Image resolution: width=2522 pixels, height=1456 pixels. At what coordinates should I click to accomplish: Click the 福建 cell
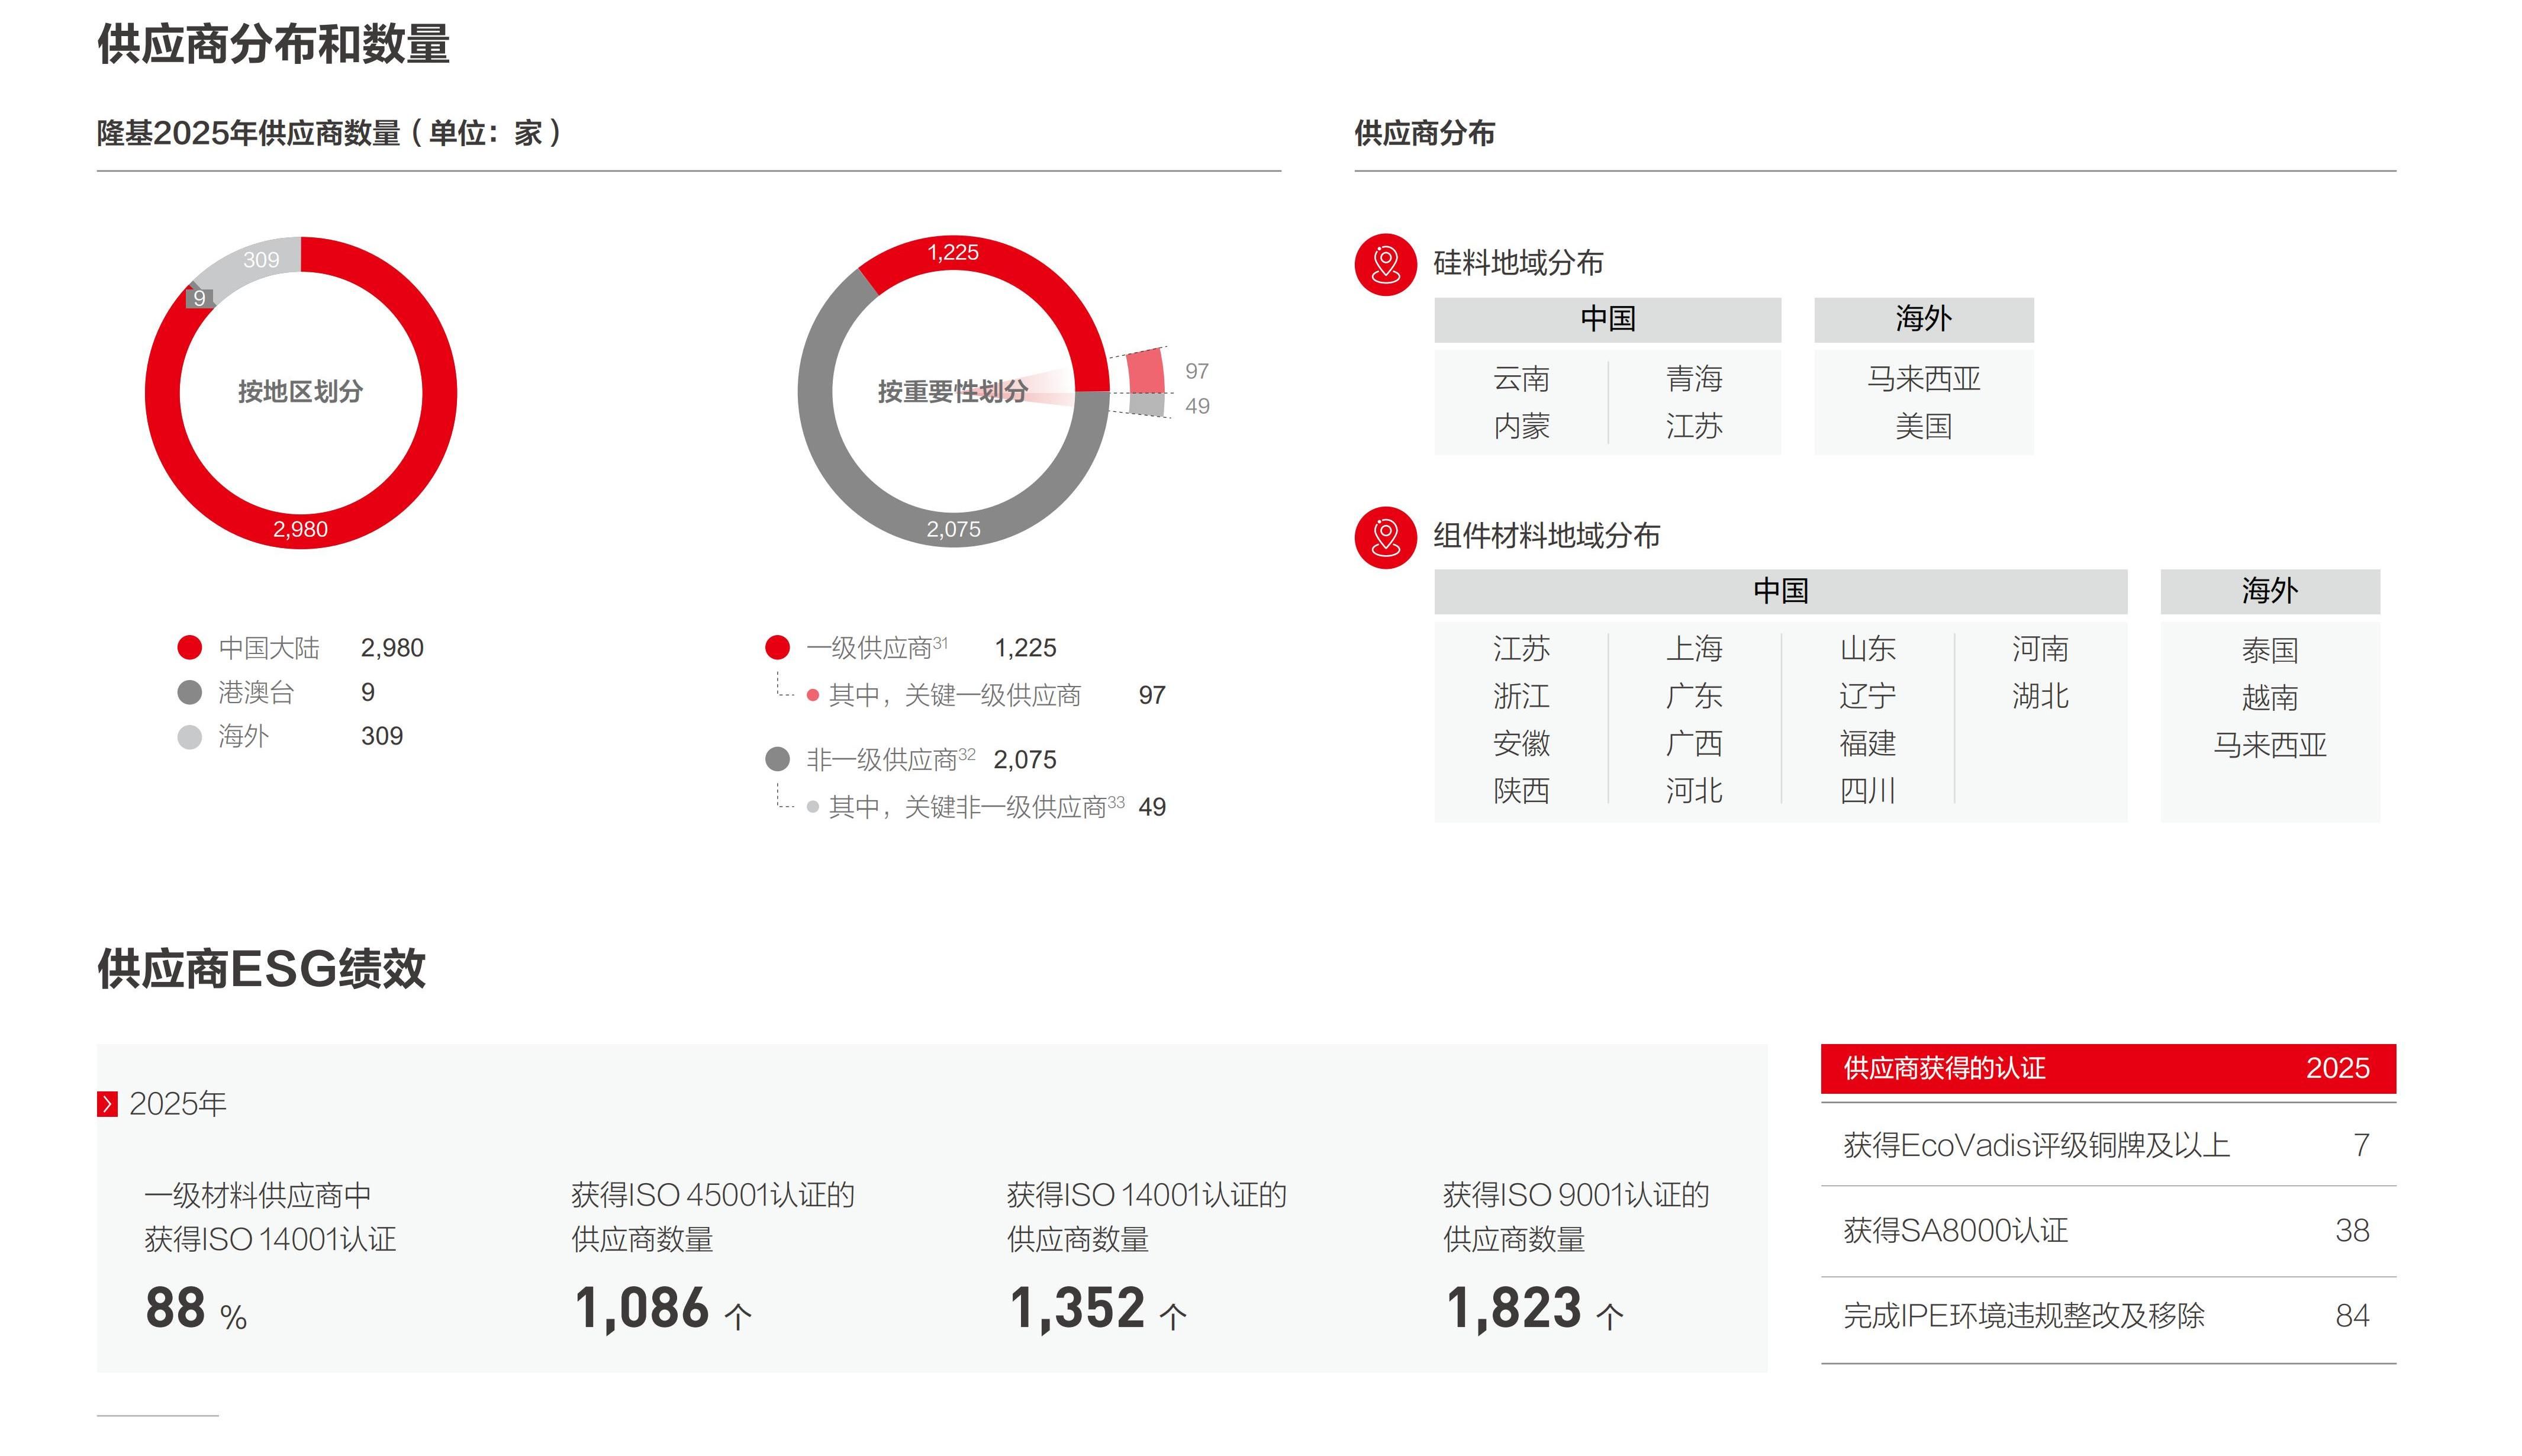tap(1867, 744)
